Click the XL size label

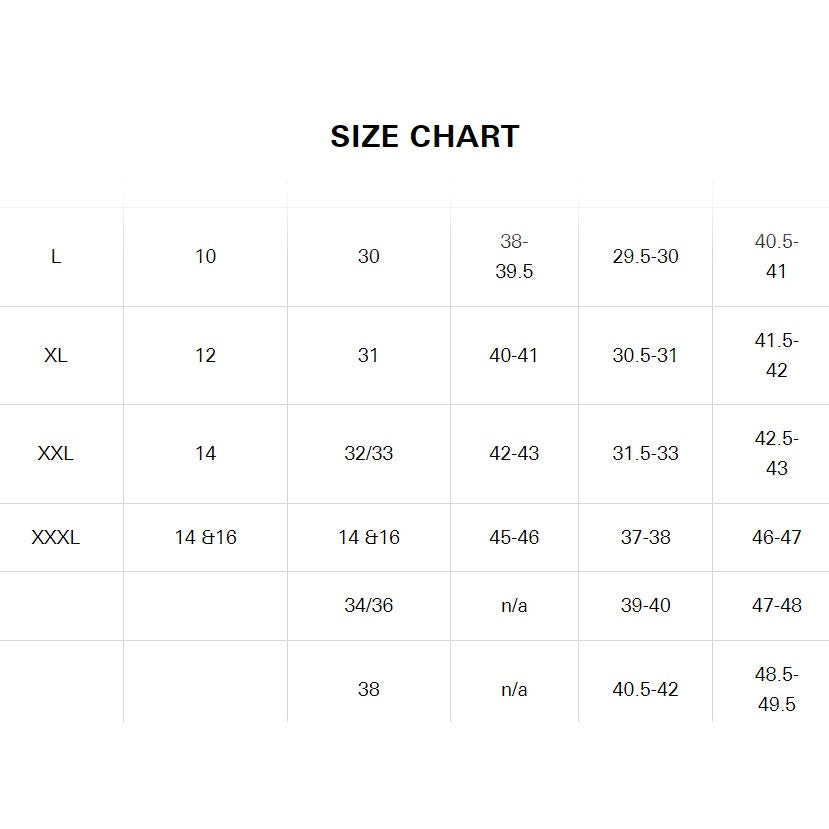click(56, 355)
